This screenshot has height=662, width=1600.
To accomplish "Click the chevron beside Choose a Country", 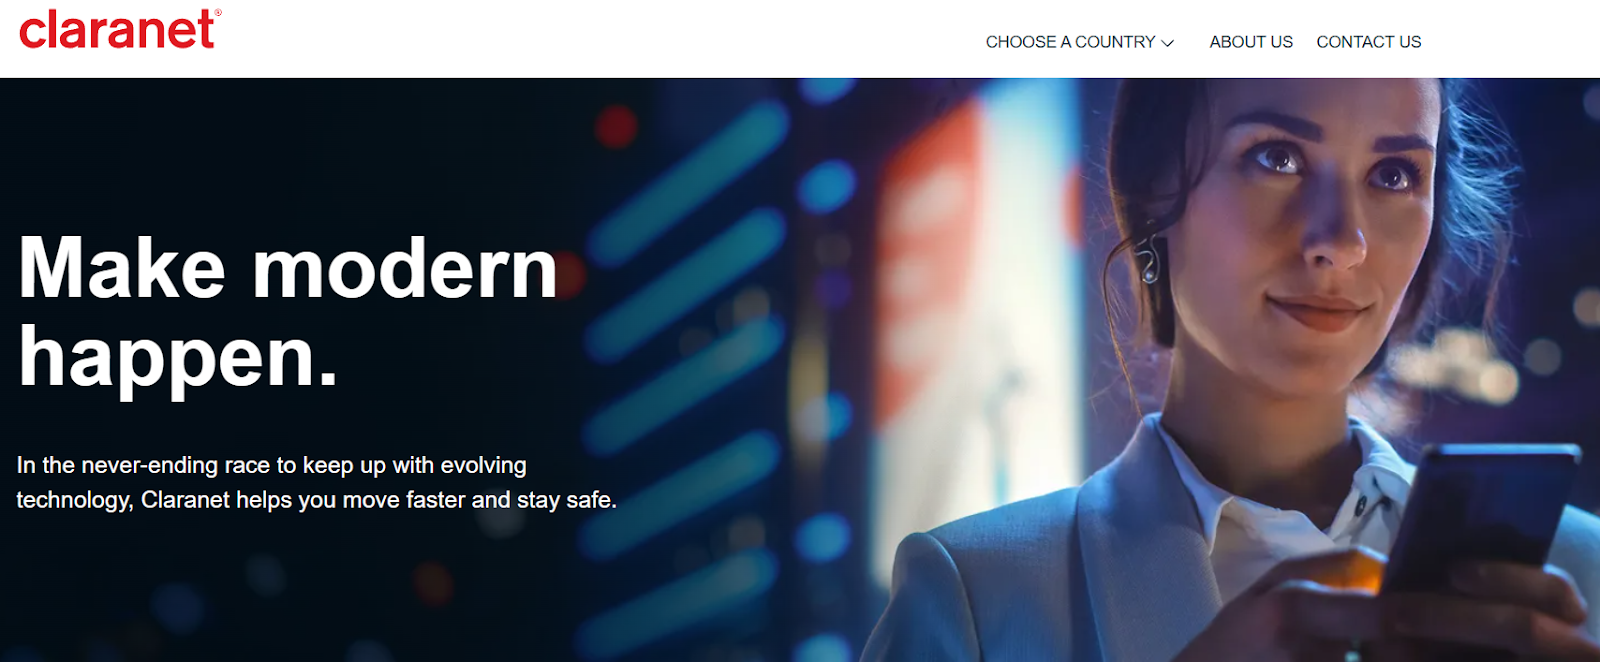I will (1167, 43).
